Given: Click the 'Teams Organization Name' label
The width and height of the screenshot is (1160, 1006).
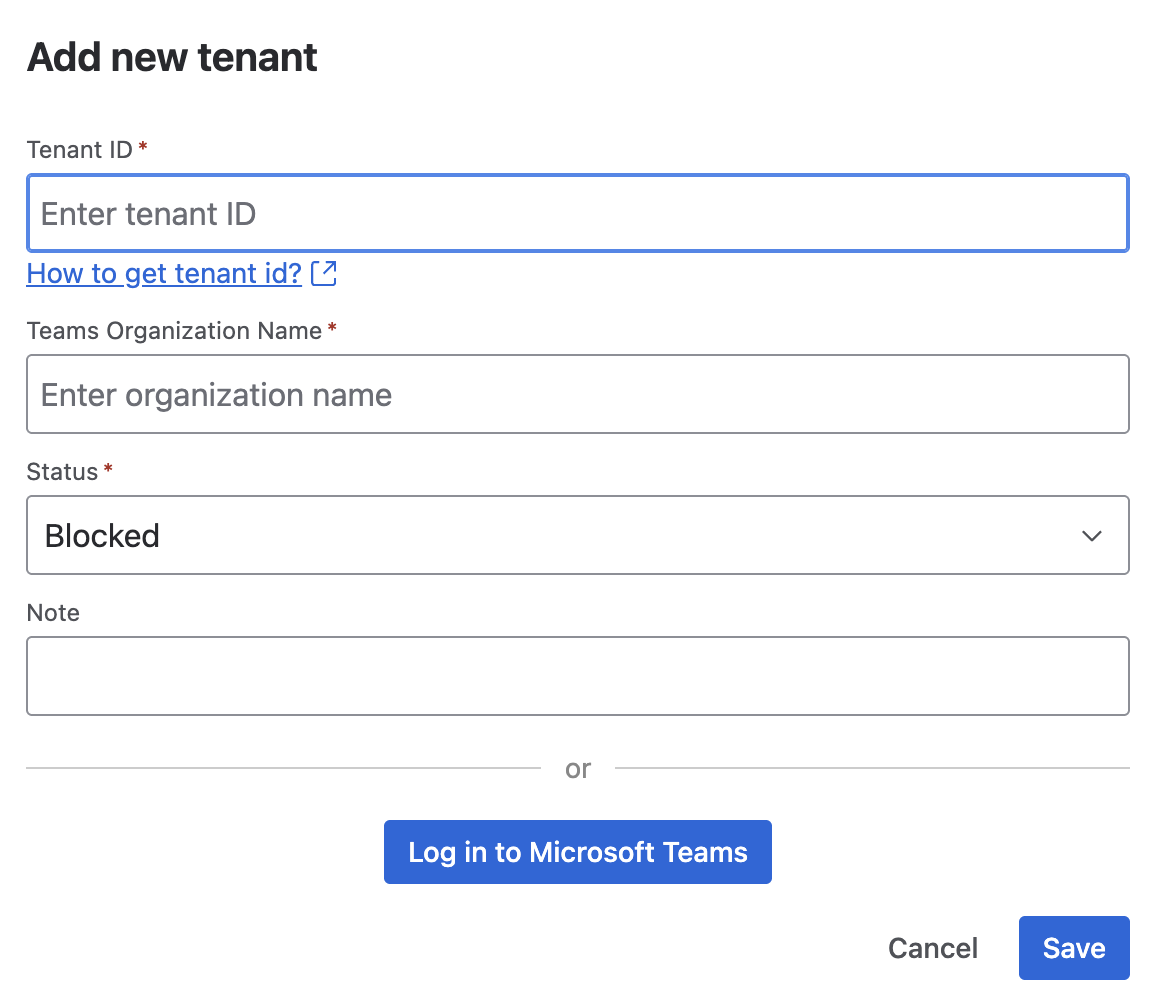Looking at the screenshot, I should tap(175, 331).
